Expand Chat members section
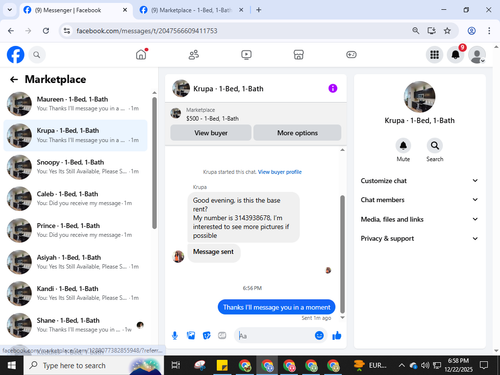Viewport: 500px width, 375px height. coord(419,200)
